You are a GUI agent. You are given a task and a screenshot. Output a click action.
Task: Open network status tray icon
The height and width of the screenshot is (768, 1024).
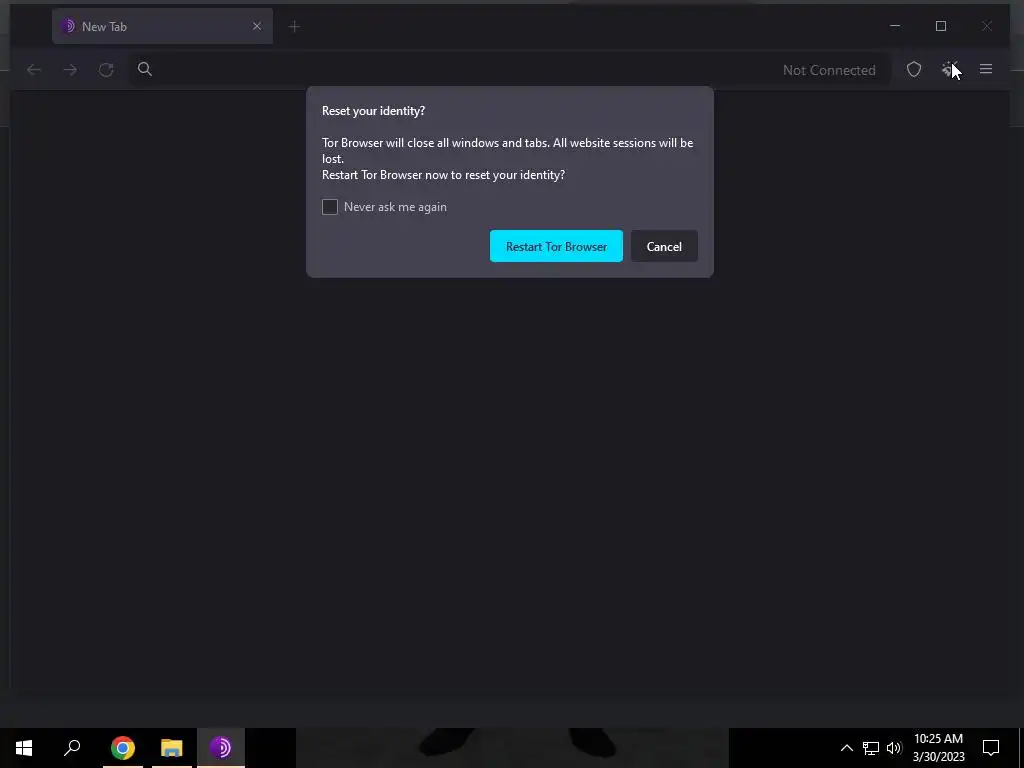[x=871, y=748]
